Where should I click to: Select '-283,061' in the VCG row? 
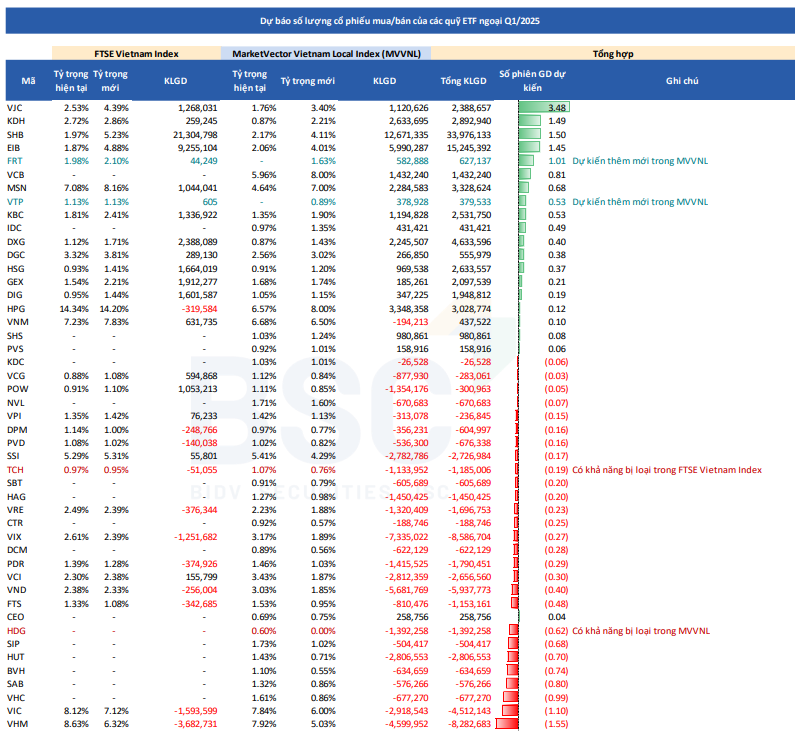click(472, 376)
